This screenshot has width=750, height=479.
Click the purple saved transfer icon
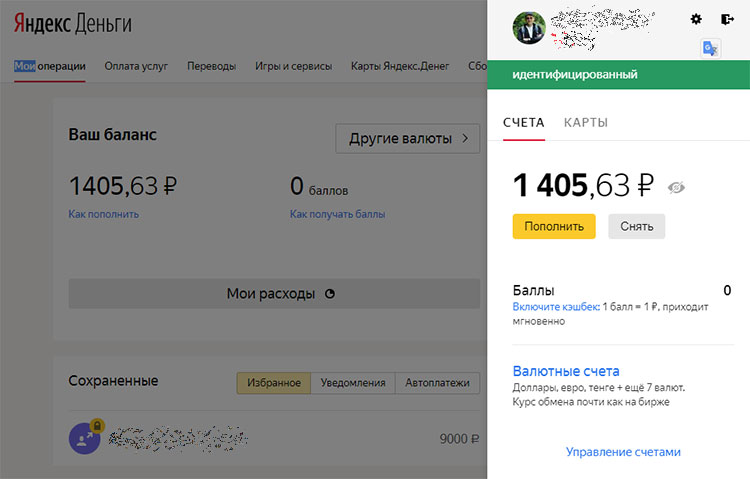(x=85, y=438)
